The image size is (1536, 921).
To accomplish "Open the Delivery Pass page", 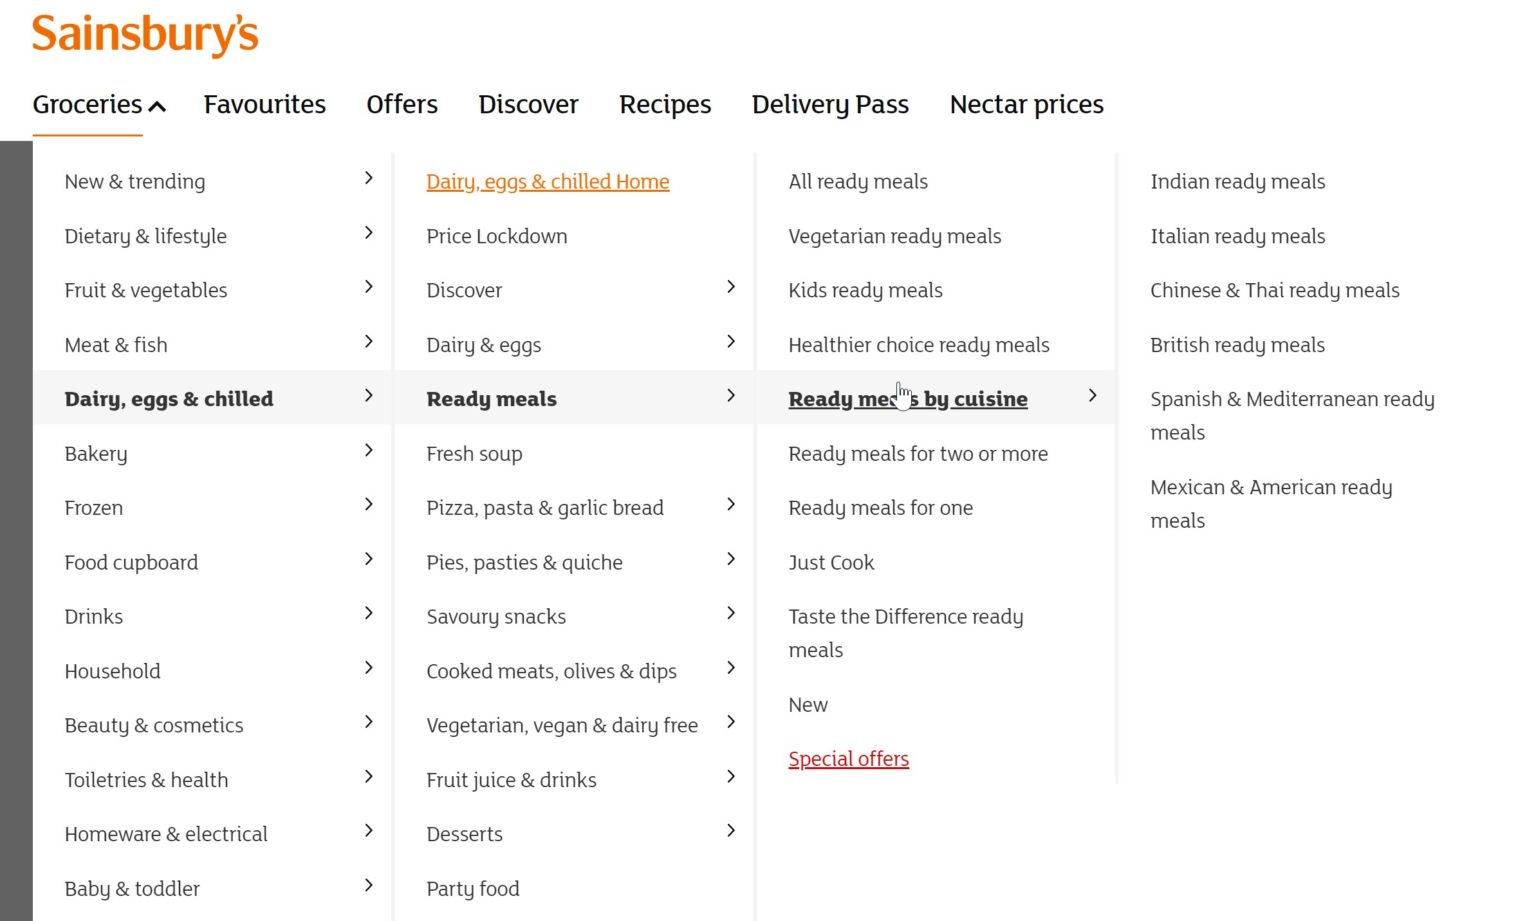I will tap(829, 104).
